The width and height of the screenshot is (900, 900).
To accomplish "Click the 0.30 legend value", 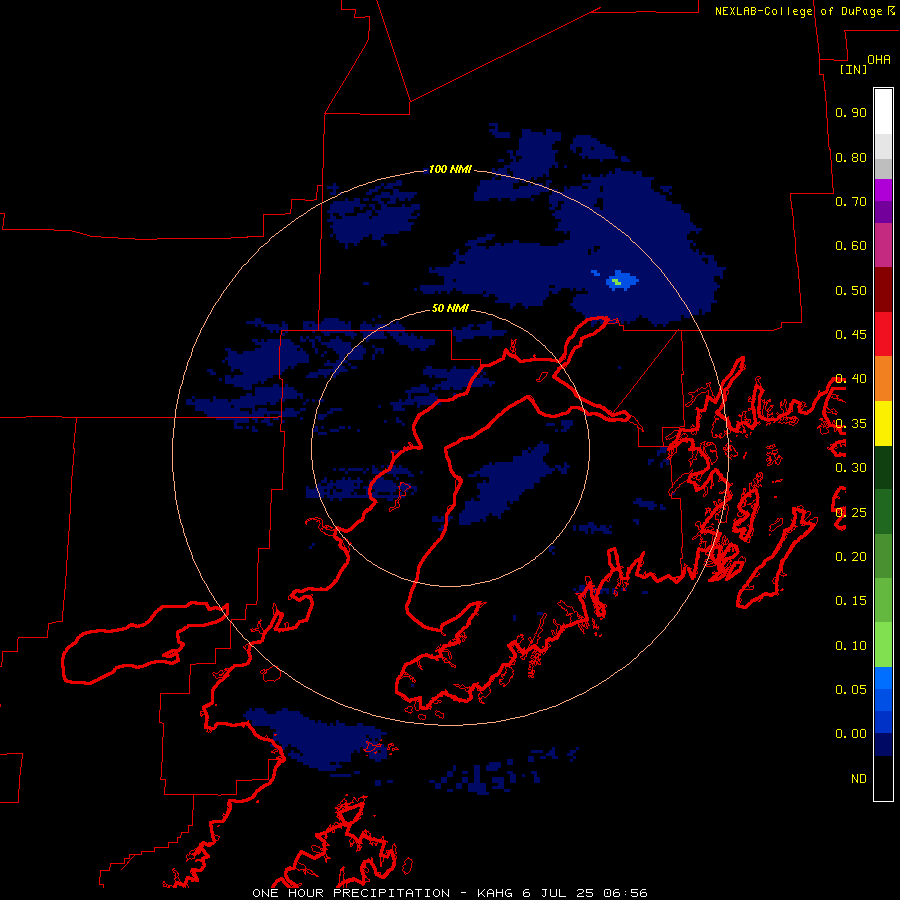I will pyautogui.click(x=851, y=467).
